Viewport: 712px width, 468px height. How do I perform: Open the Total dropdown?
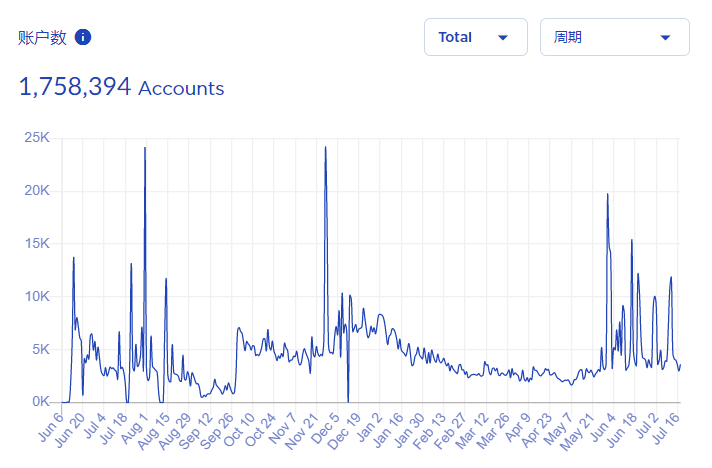(x=475, y=37)
